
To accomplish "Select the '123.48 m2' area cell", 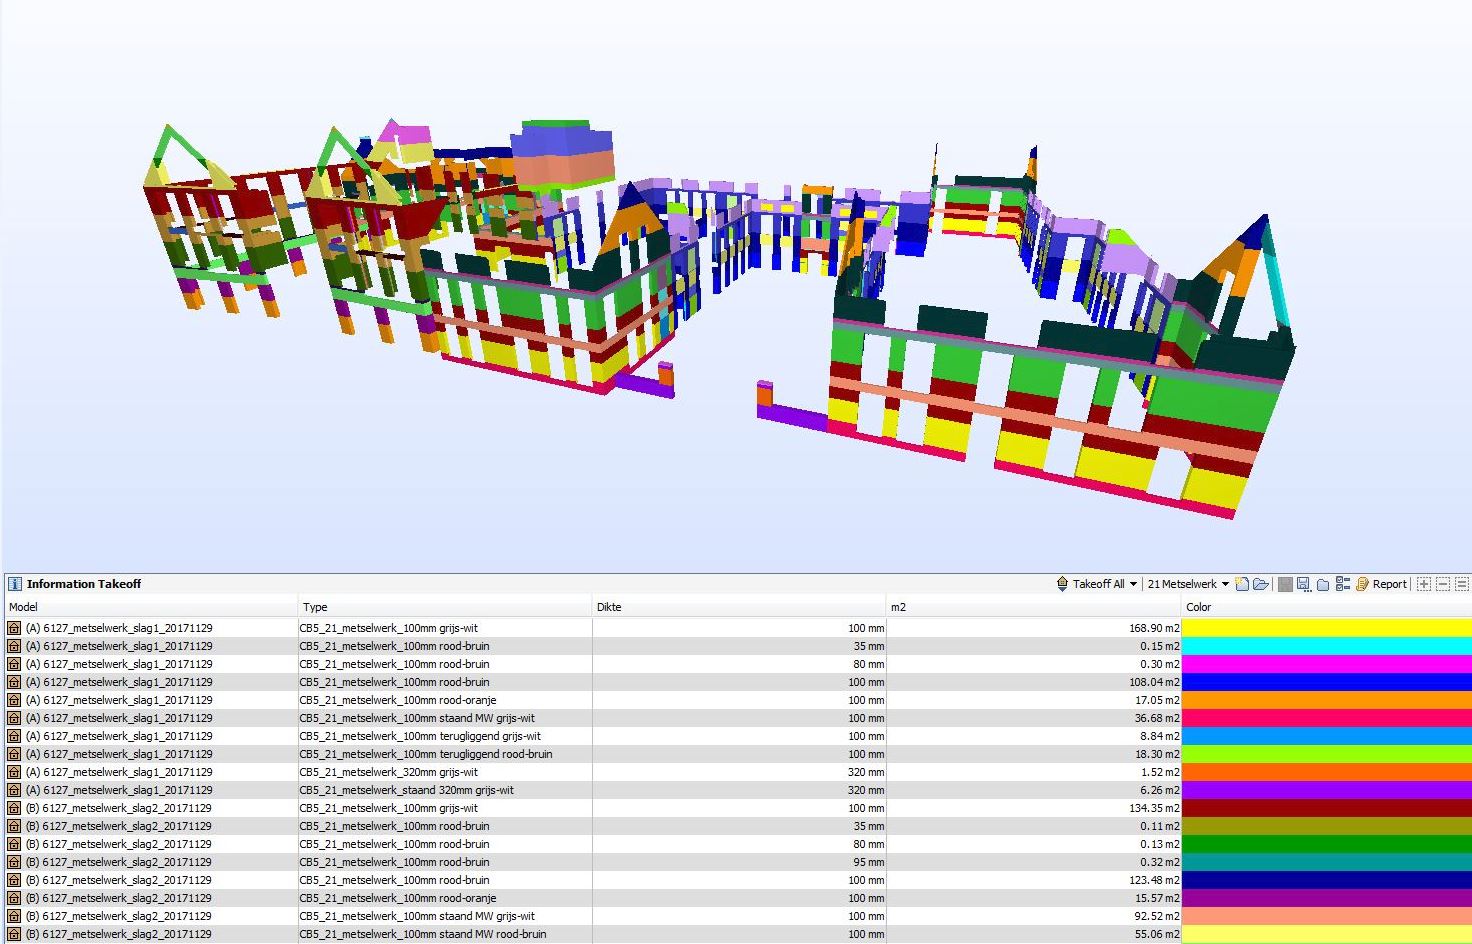I will [1034, 880].
